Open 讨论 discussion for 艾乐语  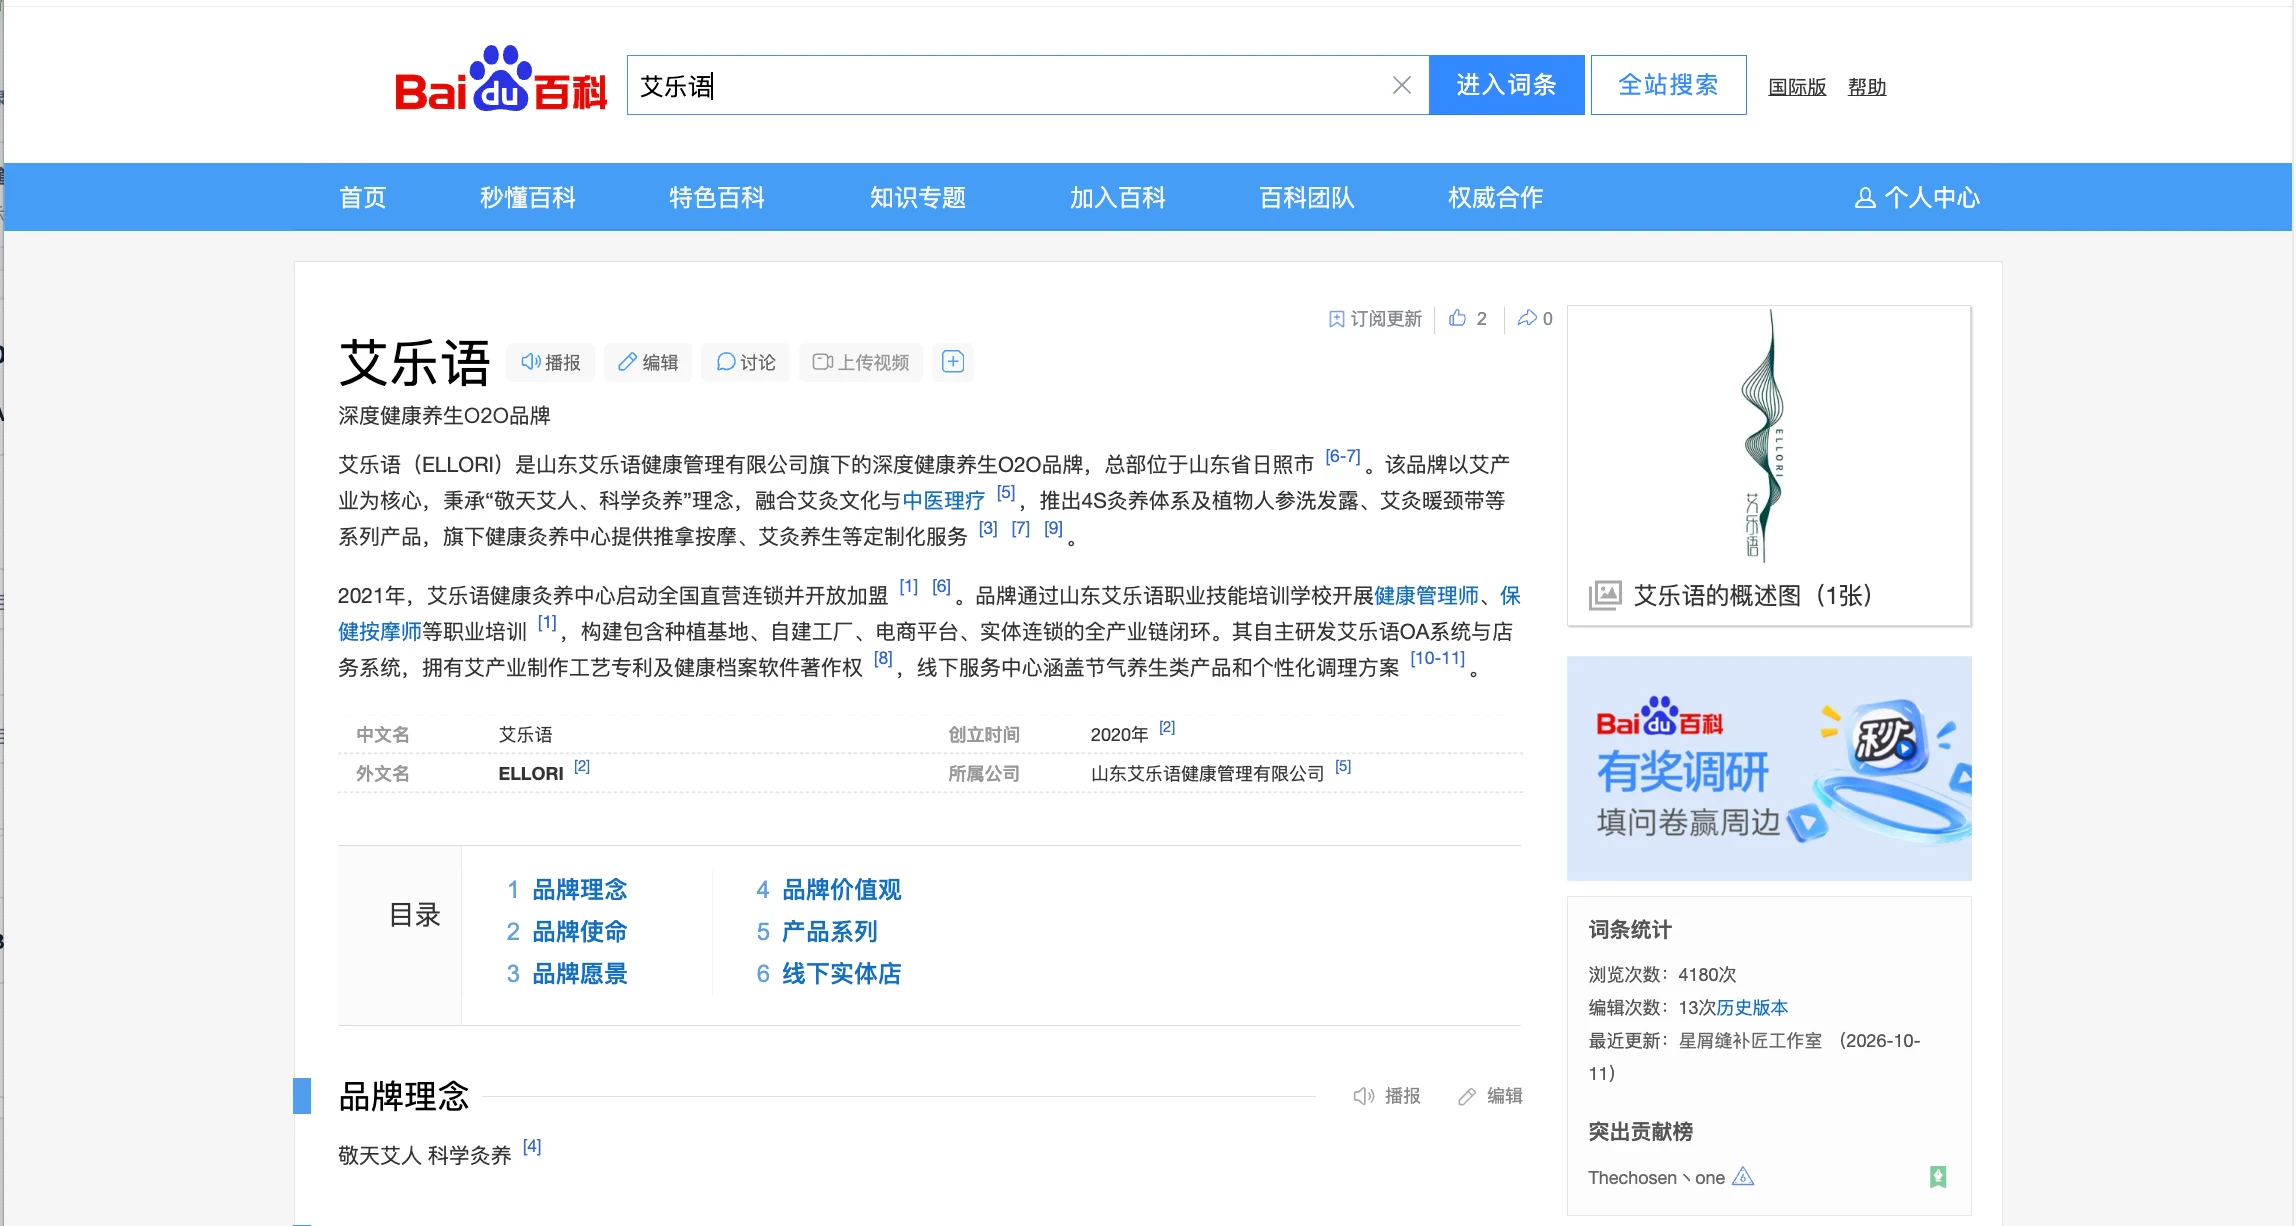[x=746, y=362]
